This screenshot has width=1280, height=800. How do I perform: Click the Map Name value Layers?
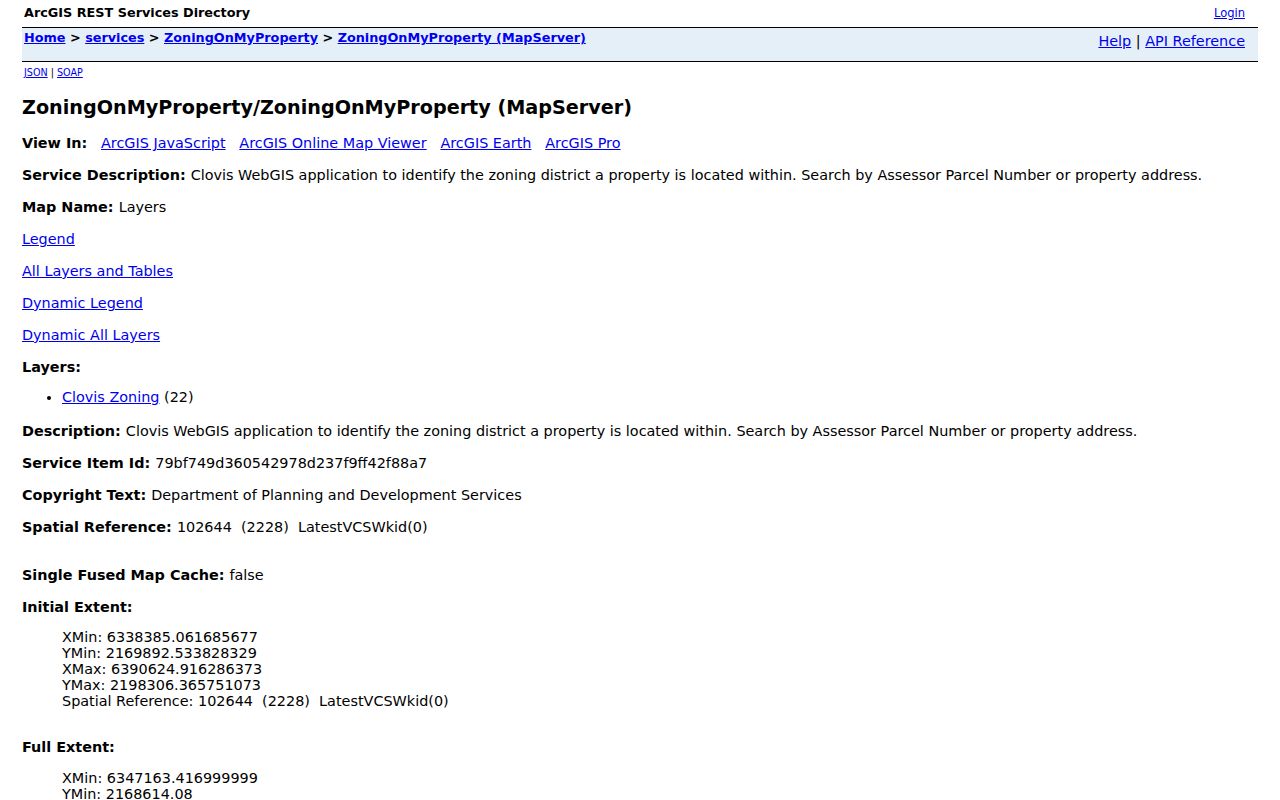(x=142, y=207)
